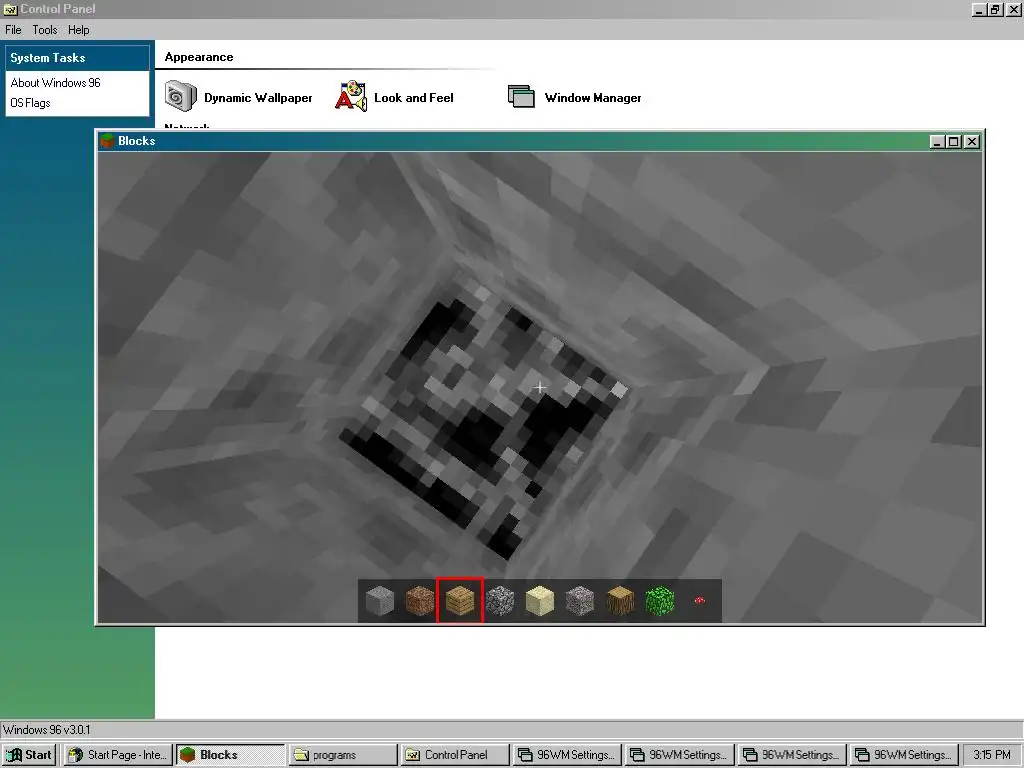The image size is (1024, 768).
Task: Click the Window Manager label
Action: pos(593,98)
